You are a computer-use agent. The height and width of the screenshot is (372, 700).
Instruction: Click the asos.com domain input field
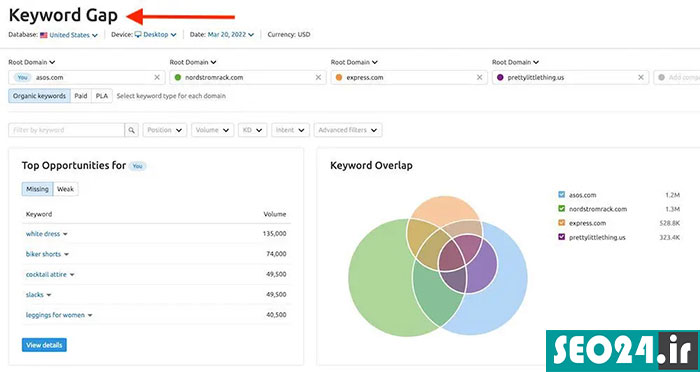[87, 77]
